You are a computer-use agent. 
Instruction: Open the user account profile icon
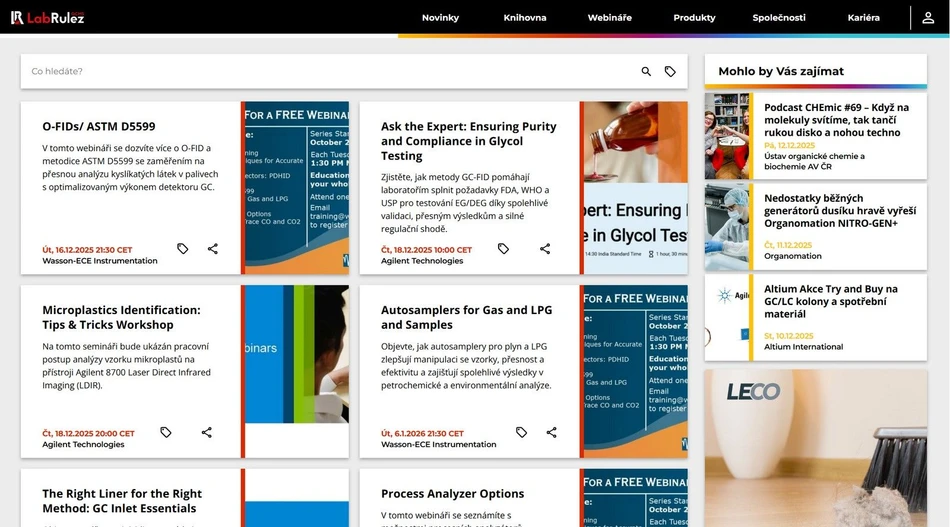(927, 18)
